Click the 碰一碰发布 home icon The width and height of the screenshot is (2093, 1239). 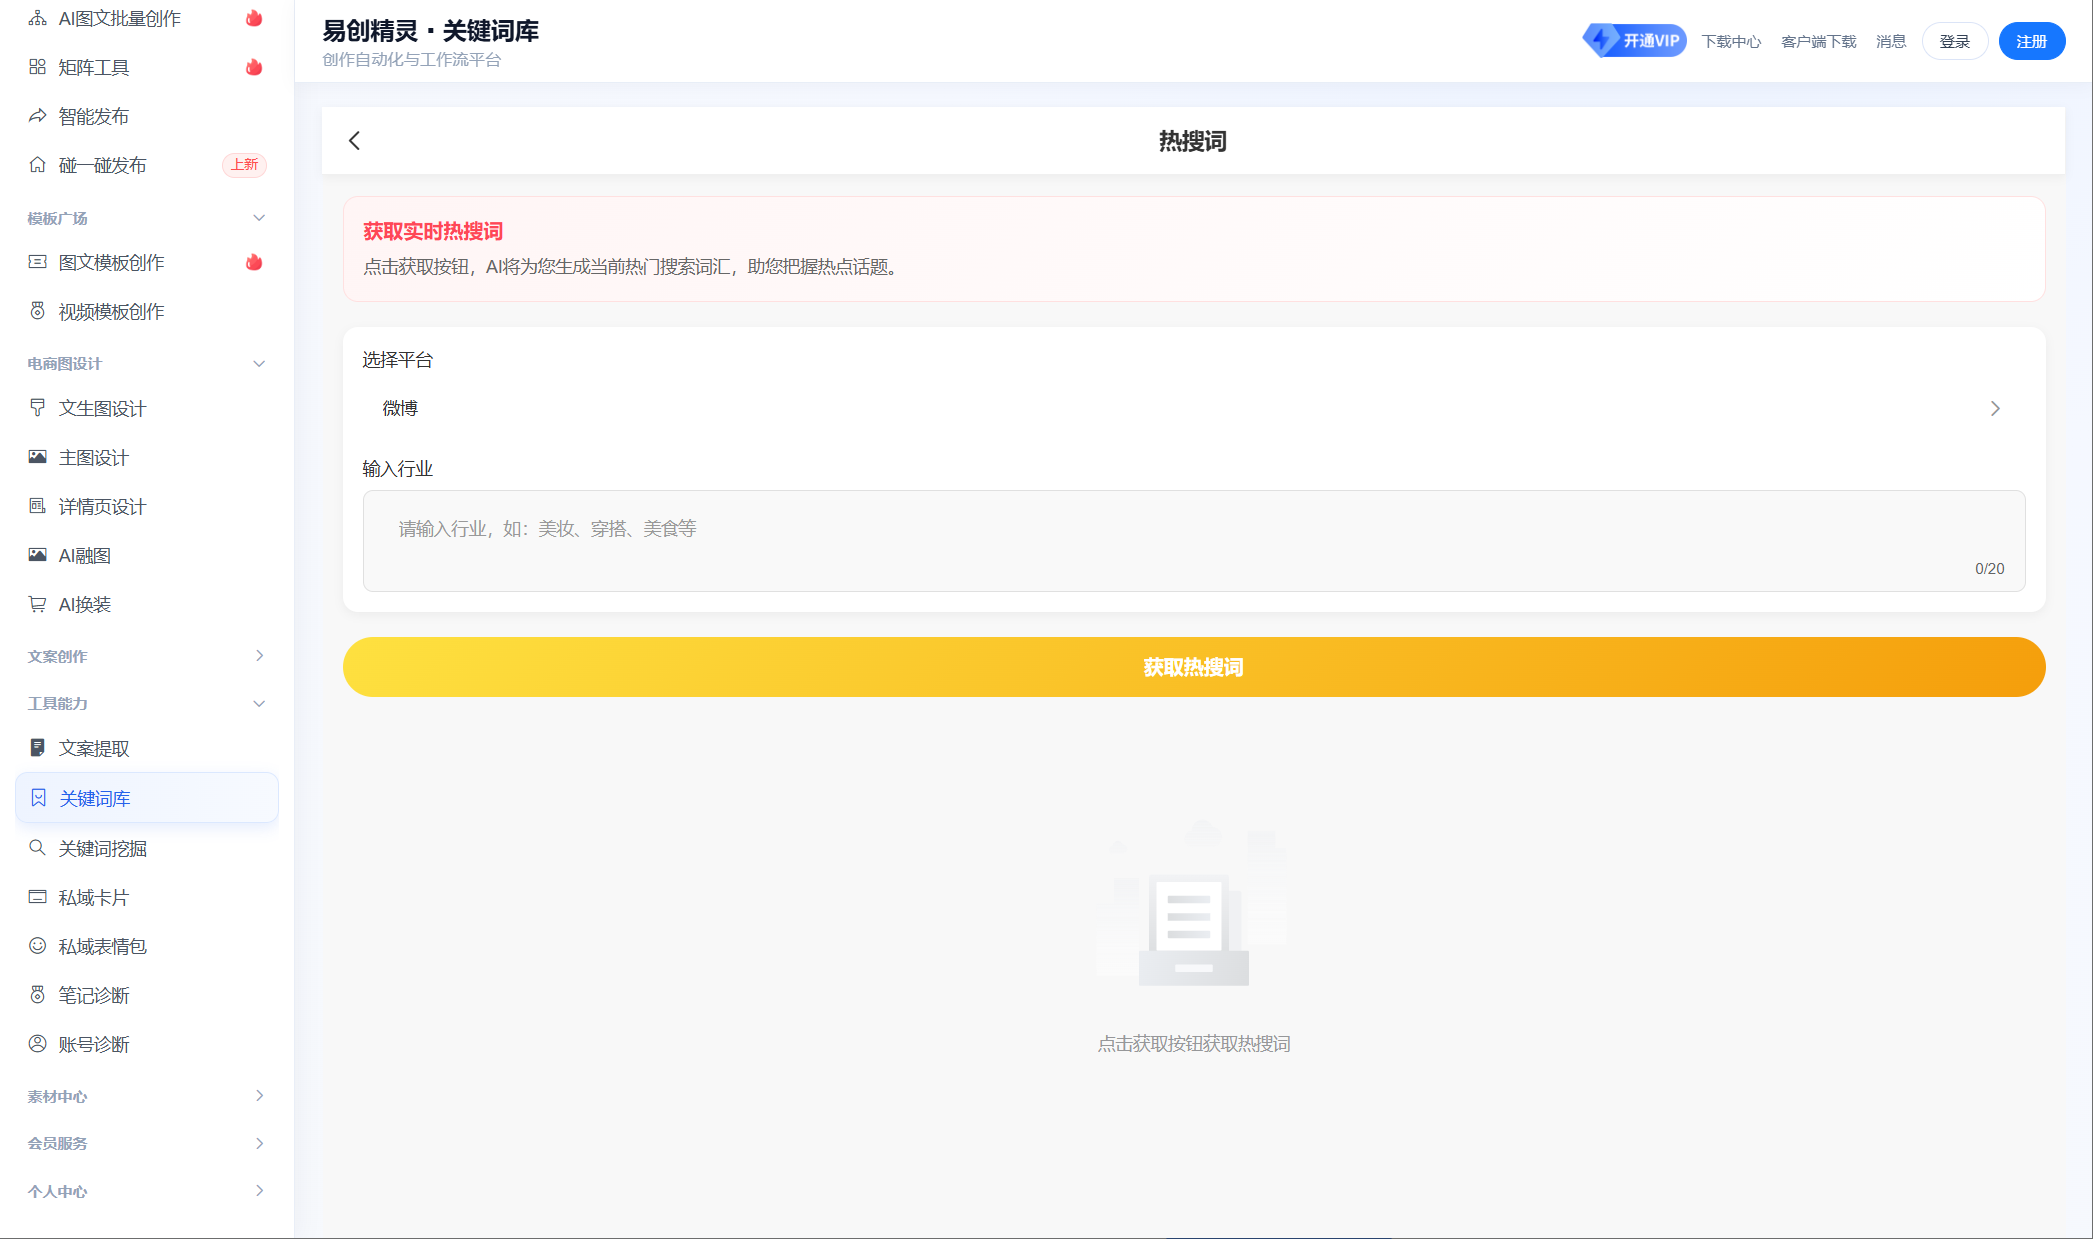pyautogui.click(x=37, y=165)
